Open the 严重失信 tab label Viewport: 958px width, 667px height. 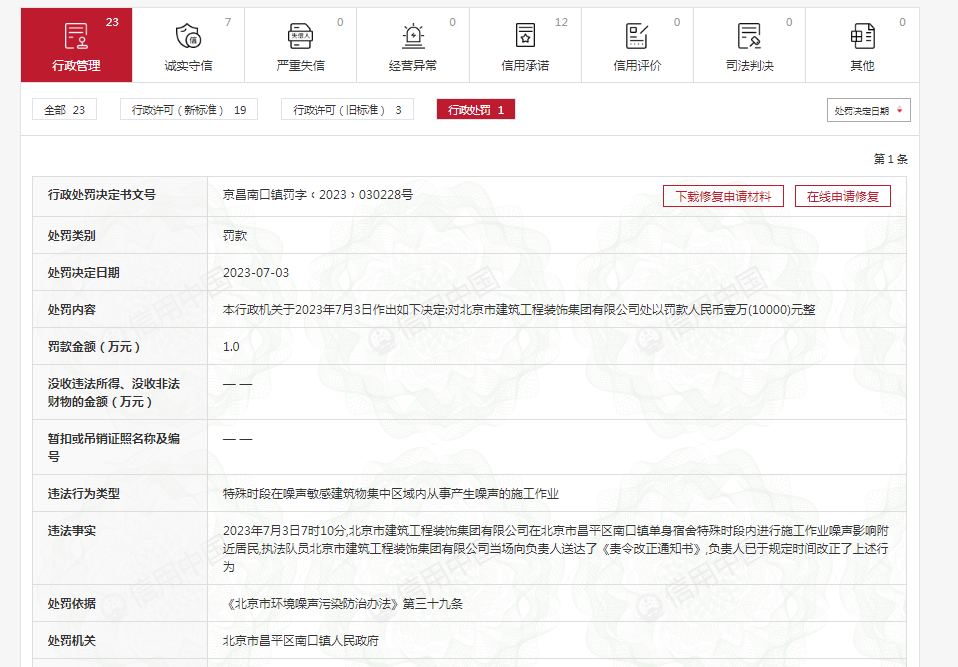(x=301, y=65)
